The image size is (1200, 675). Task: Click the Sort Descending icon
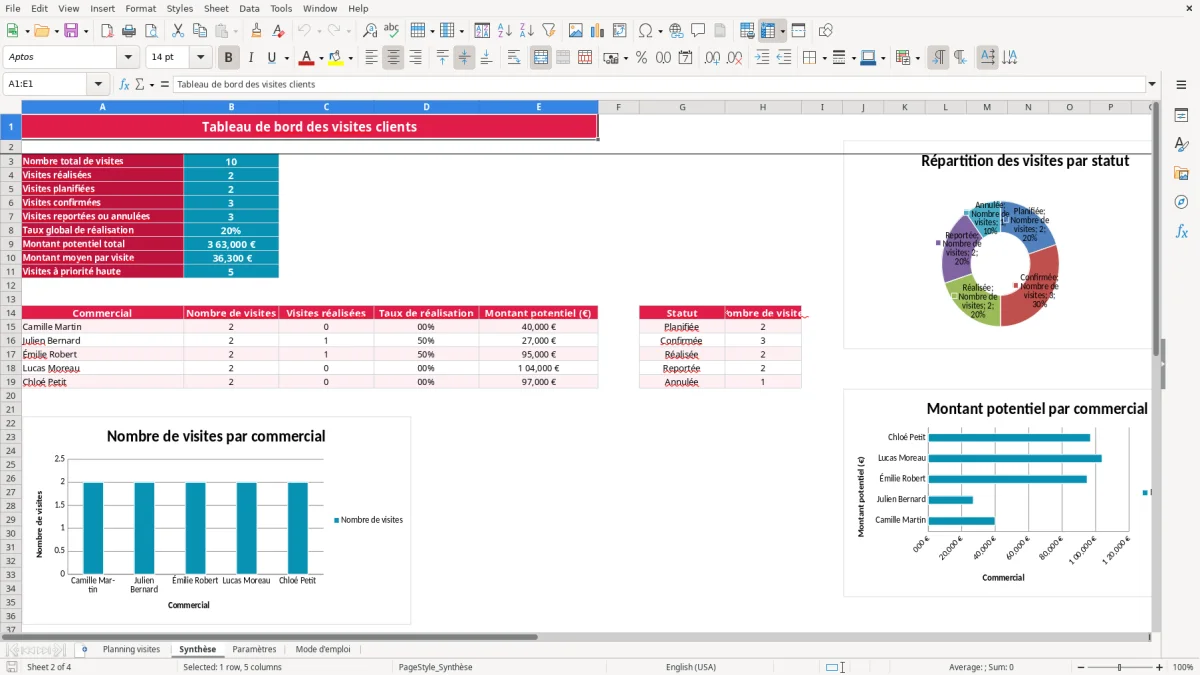click(527, 31)
